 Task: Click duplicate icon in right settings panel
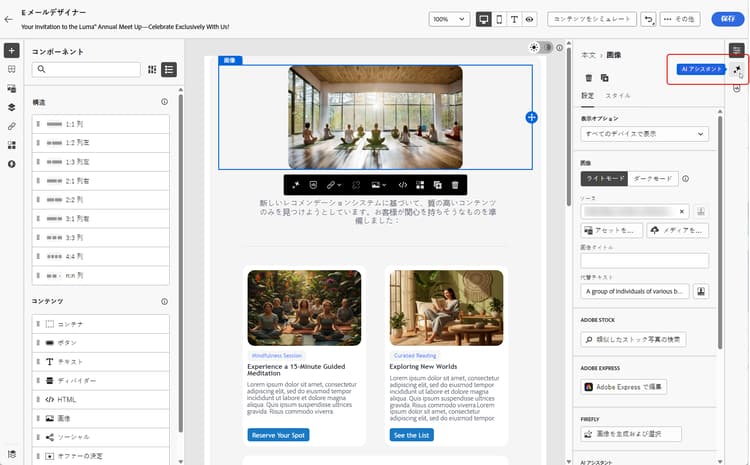click(x=605, y=78)
